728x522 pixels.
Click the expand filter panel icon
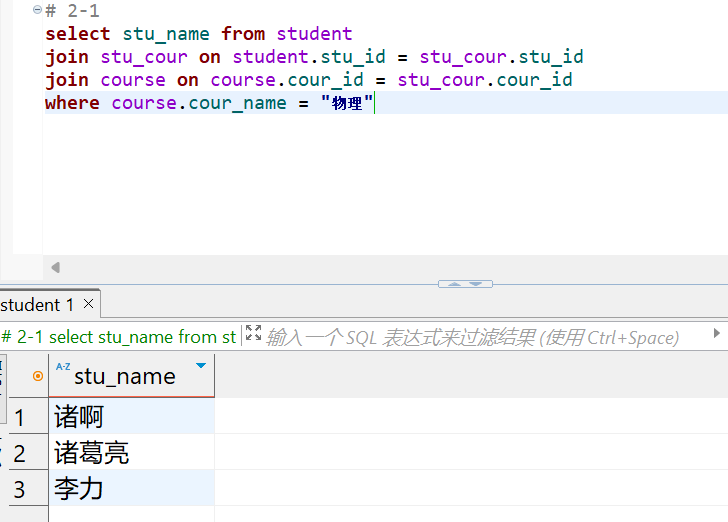(x=253, y=335)
